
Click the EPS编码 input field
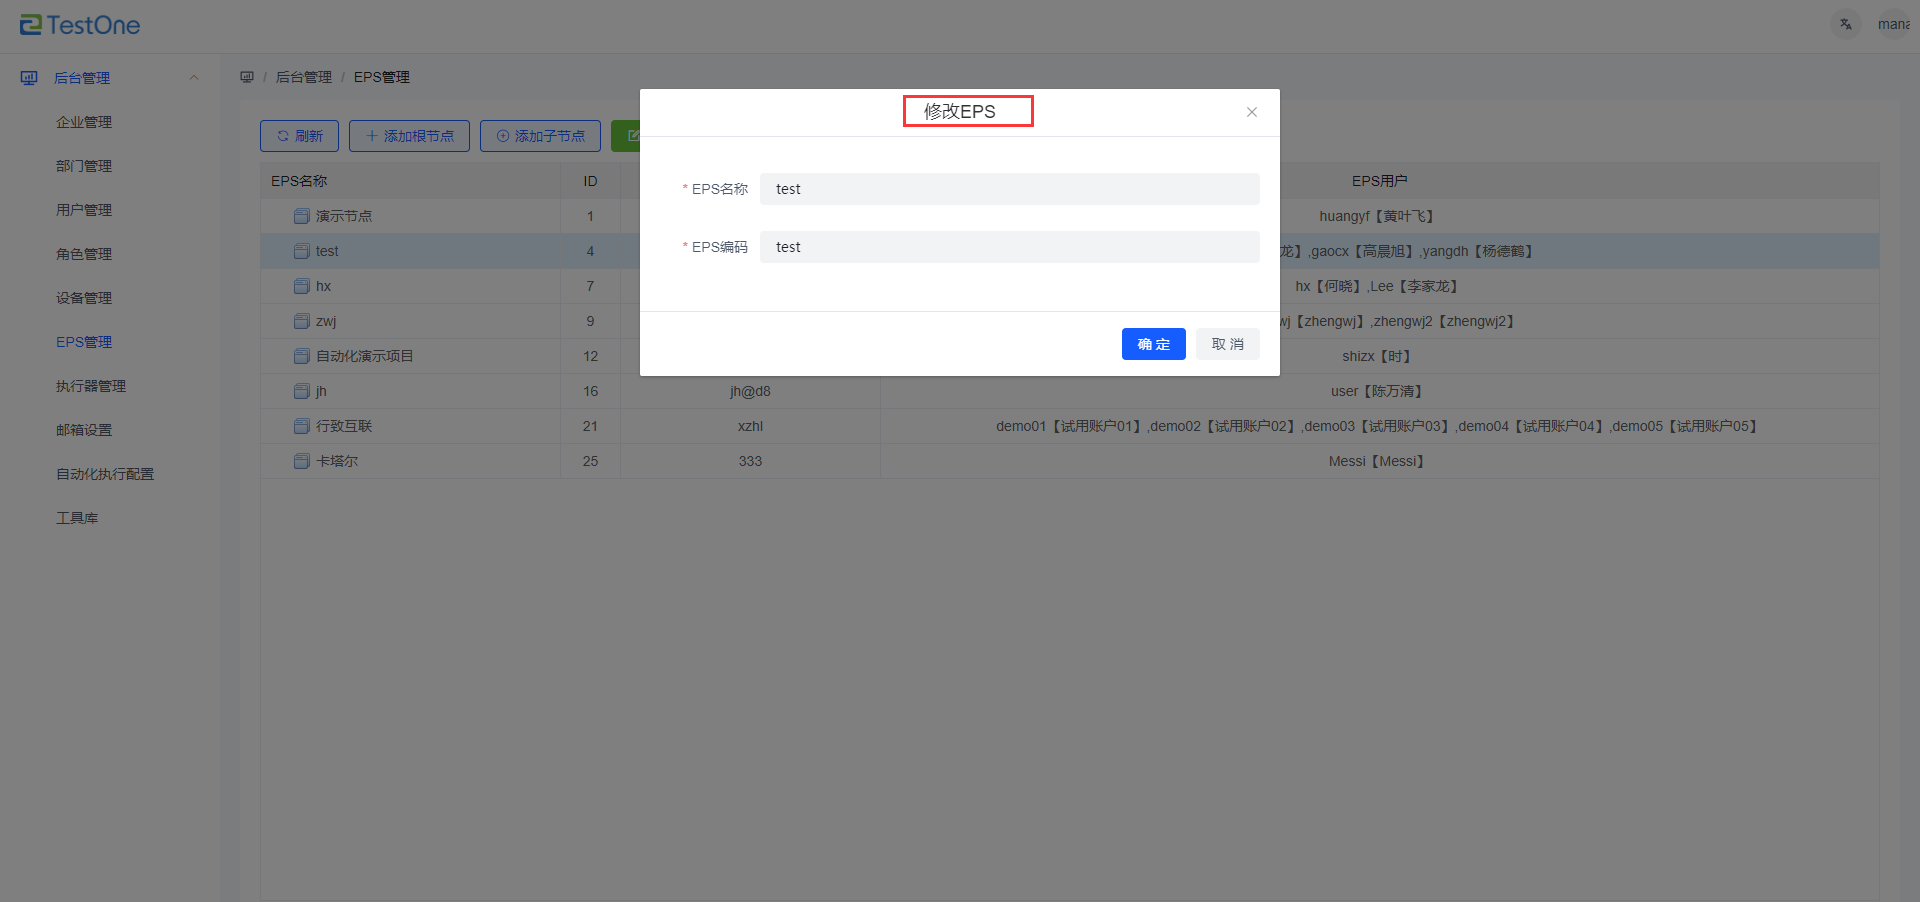point(1009,247)
